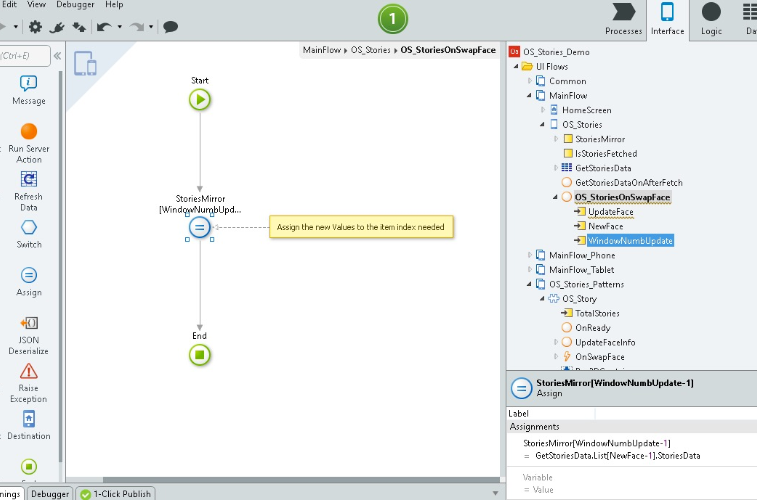Screen dimensions: 757x502
Task: Click the Assign node on canvas
Action: point(199,228)
